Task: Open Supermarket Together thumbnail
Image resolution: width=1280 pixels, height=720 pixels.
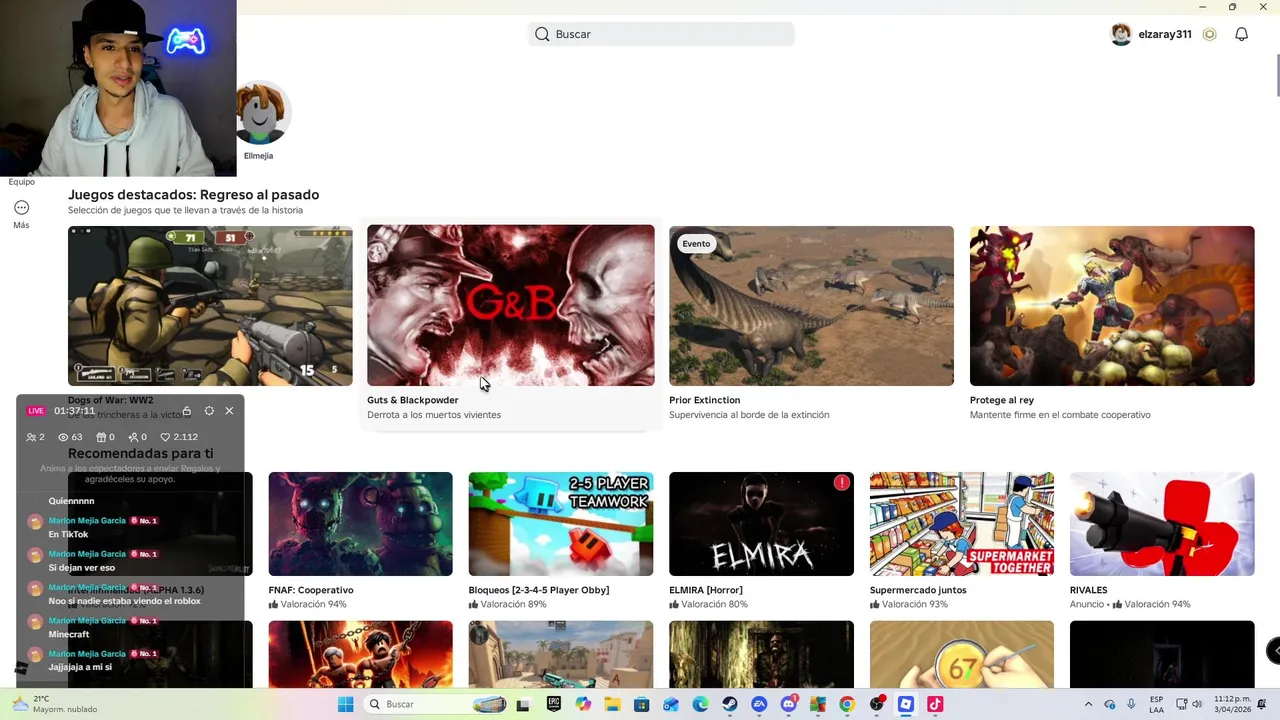Action: tap(962, 524)
